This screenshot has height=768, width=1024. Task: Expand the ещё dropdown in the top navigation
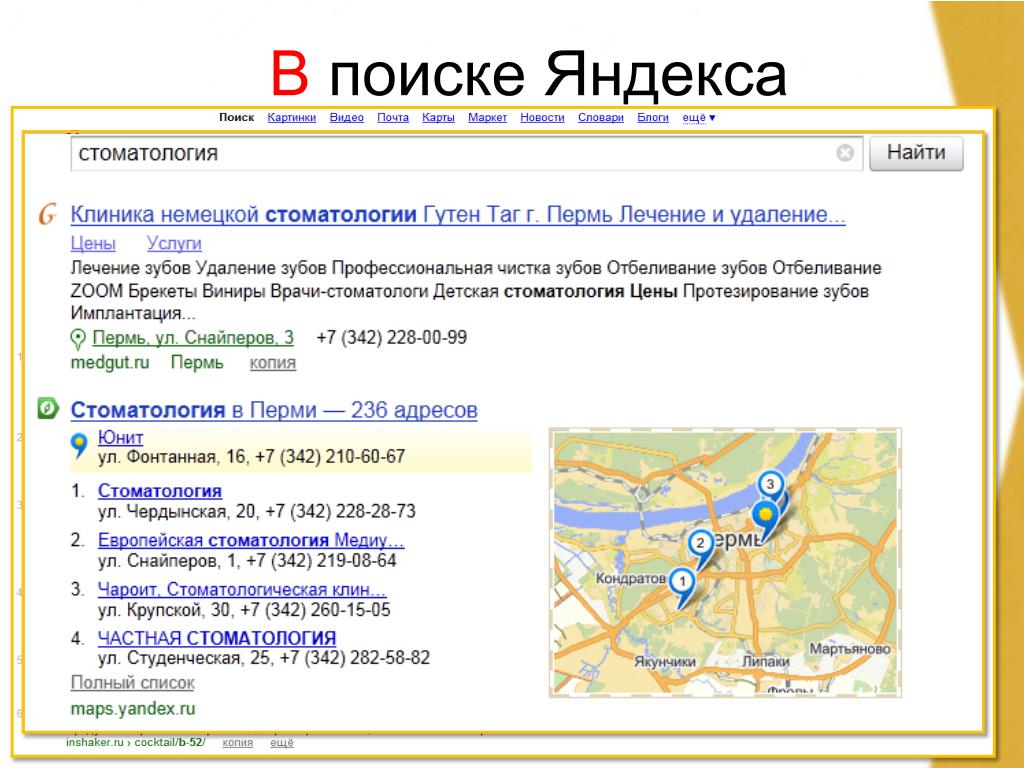click(x=699, y=118)
